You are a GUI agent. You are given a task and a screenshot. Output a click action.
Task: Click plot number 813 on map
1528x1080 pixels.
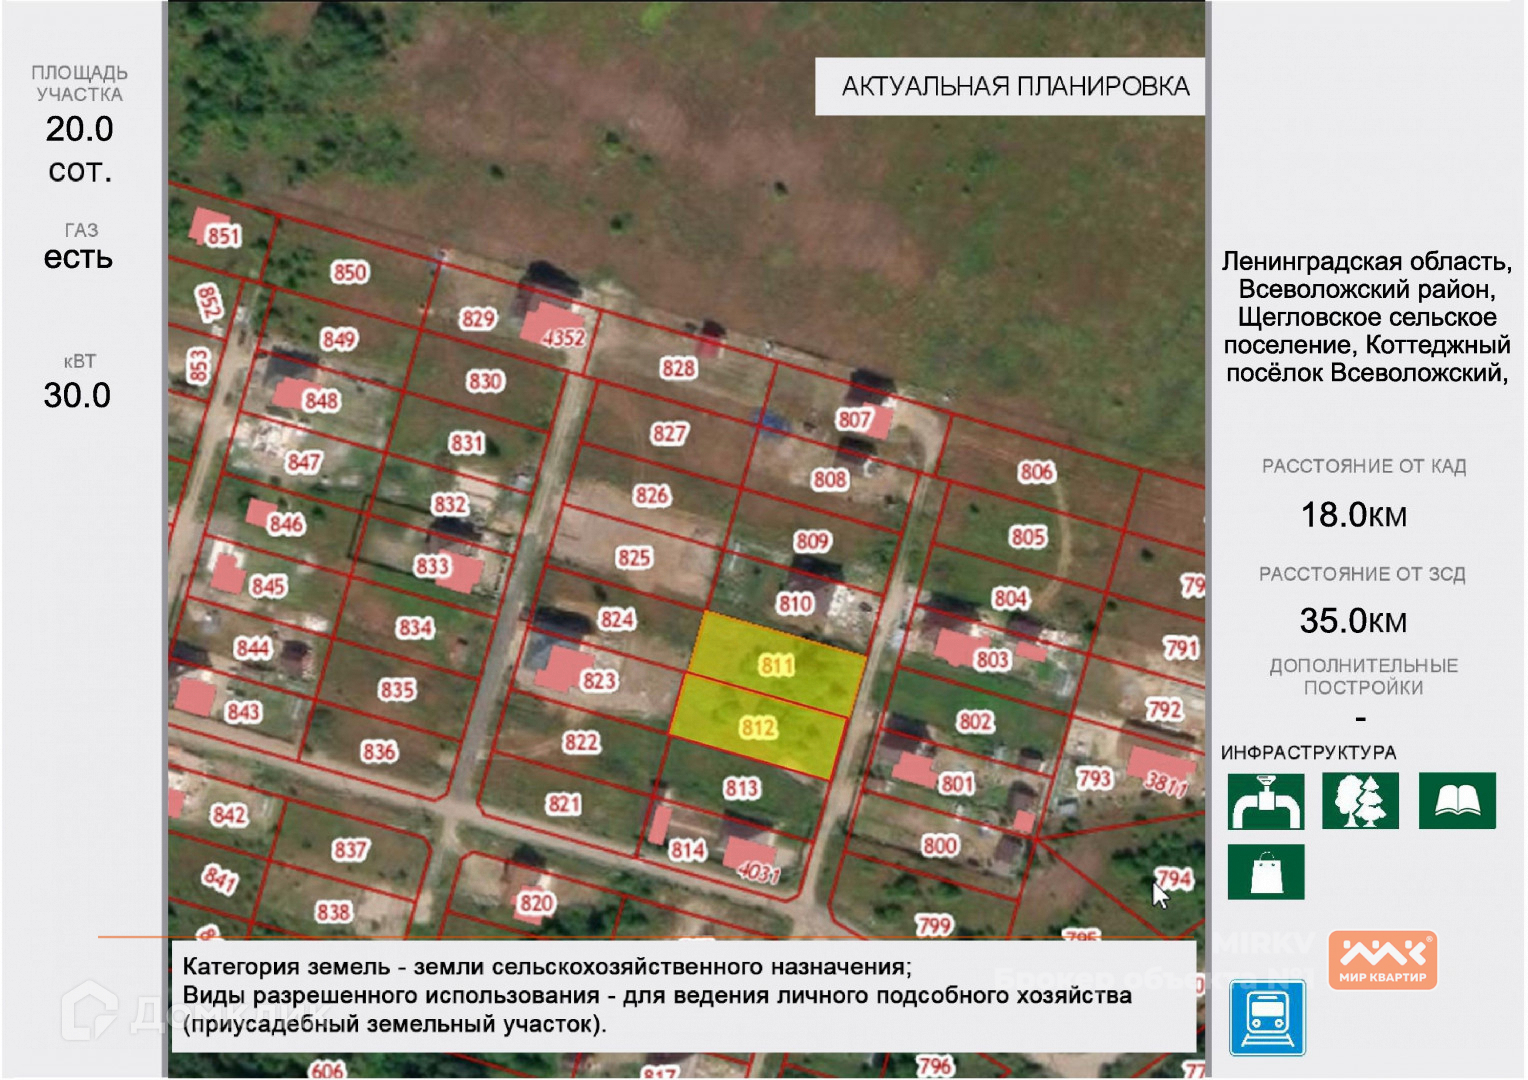pyautogui.click(x=742, y=789)
